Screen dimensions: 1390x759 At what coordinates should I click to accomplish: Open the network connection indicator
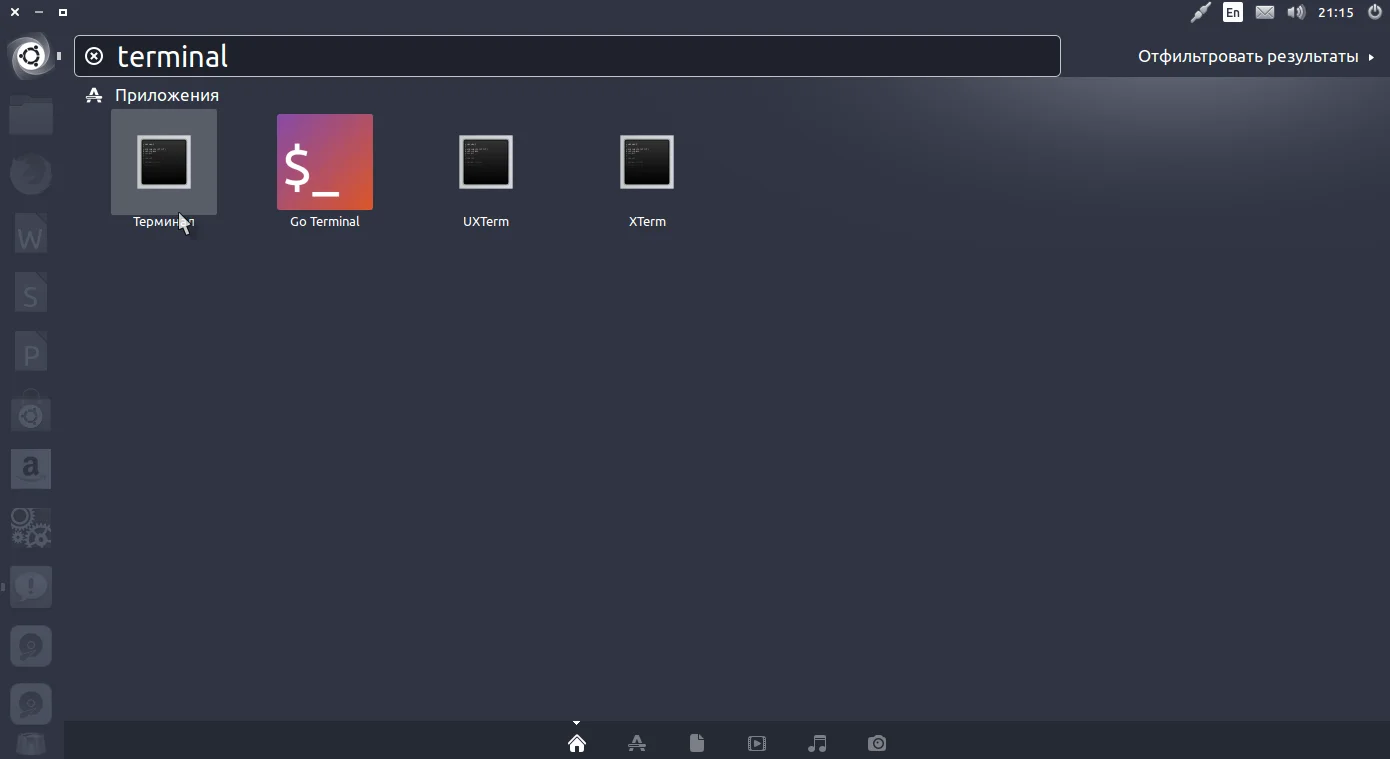click(1200, 12)
